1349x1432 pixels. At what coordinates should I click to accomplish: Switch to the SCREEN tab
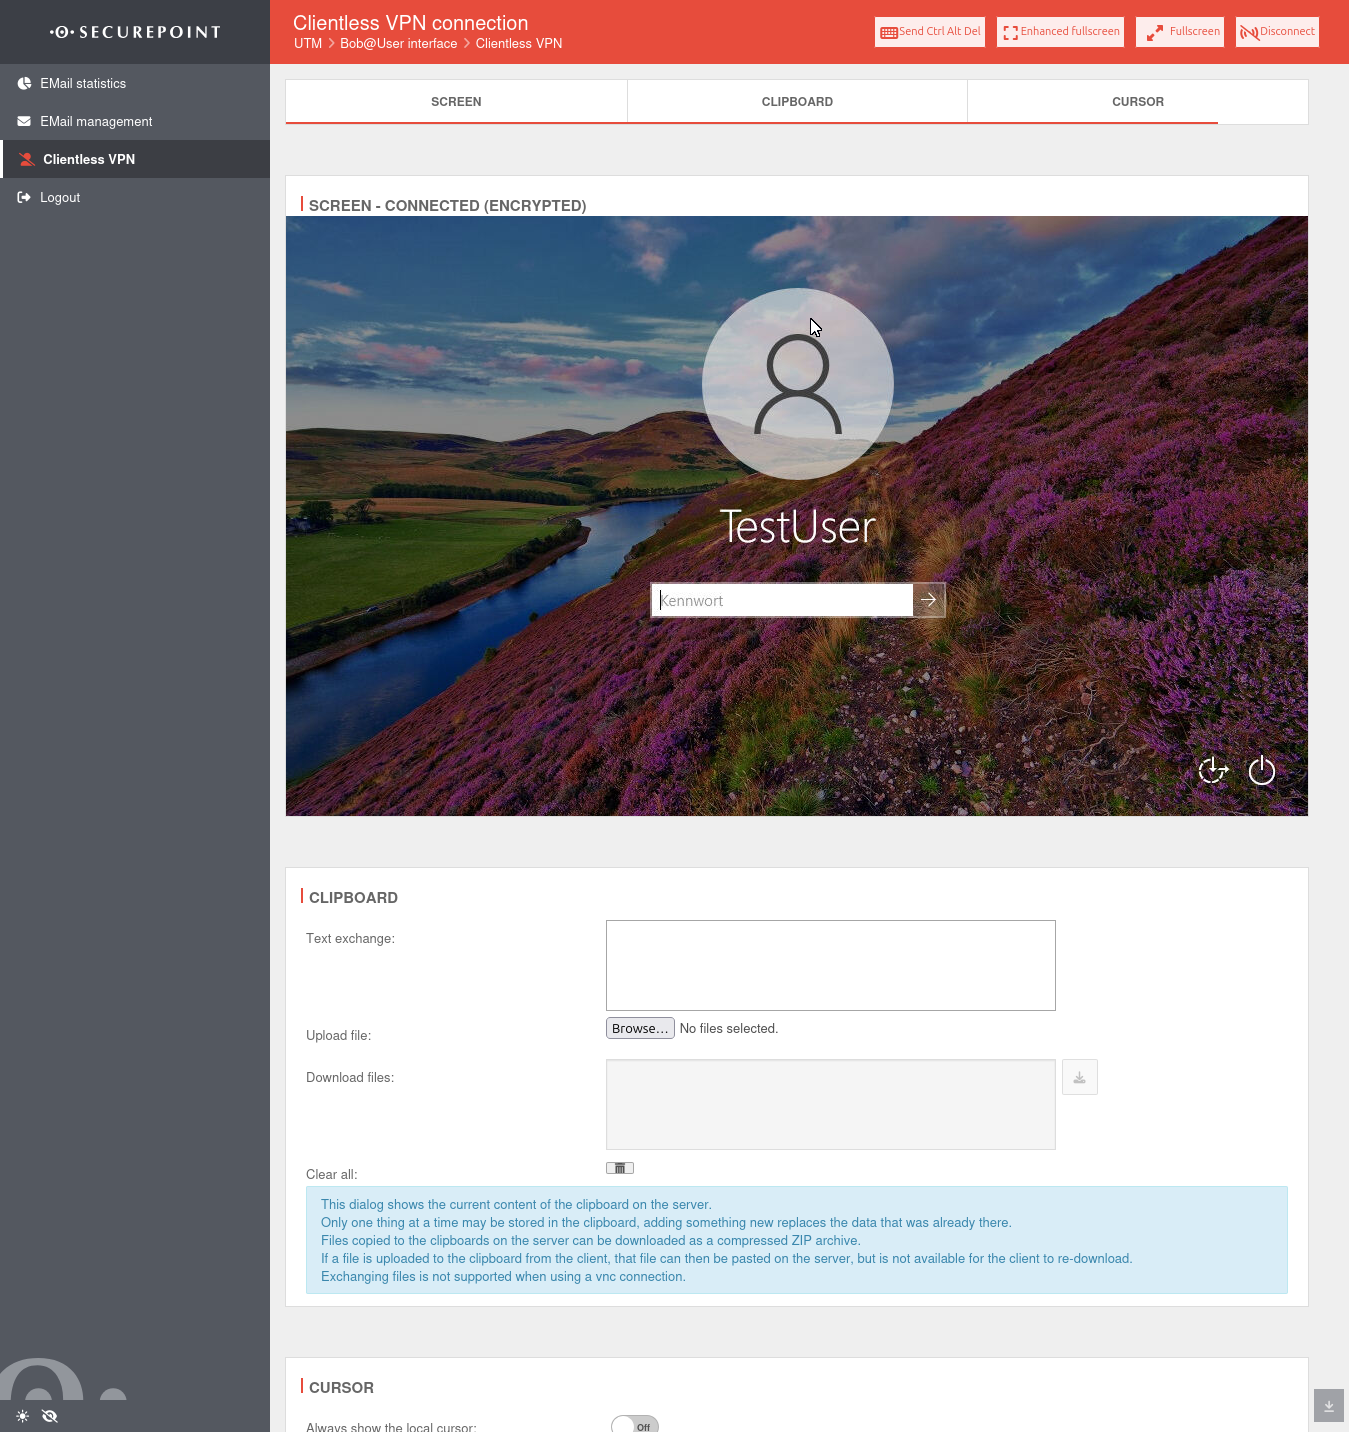click(x=456, y=102)
